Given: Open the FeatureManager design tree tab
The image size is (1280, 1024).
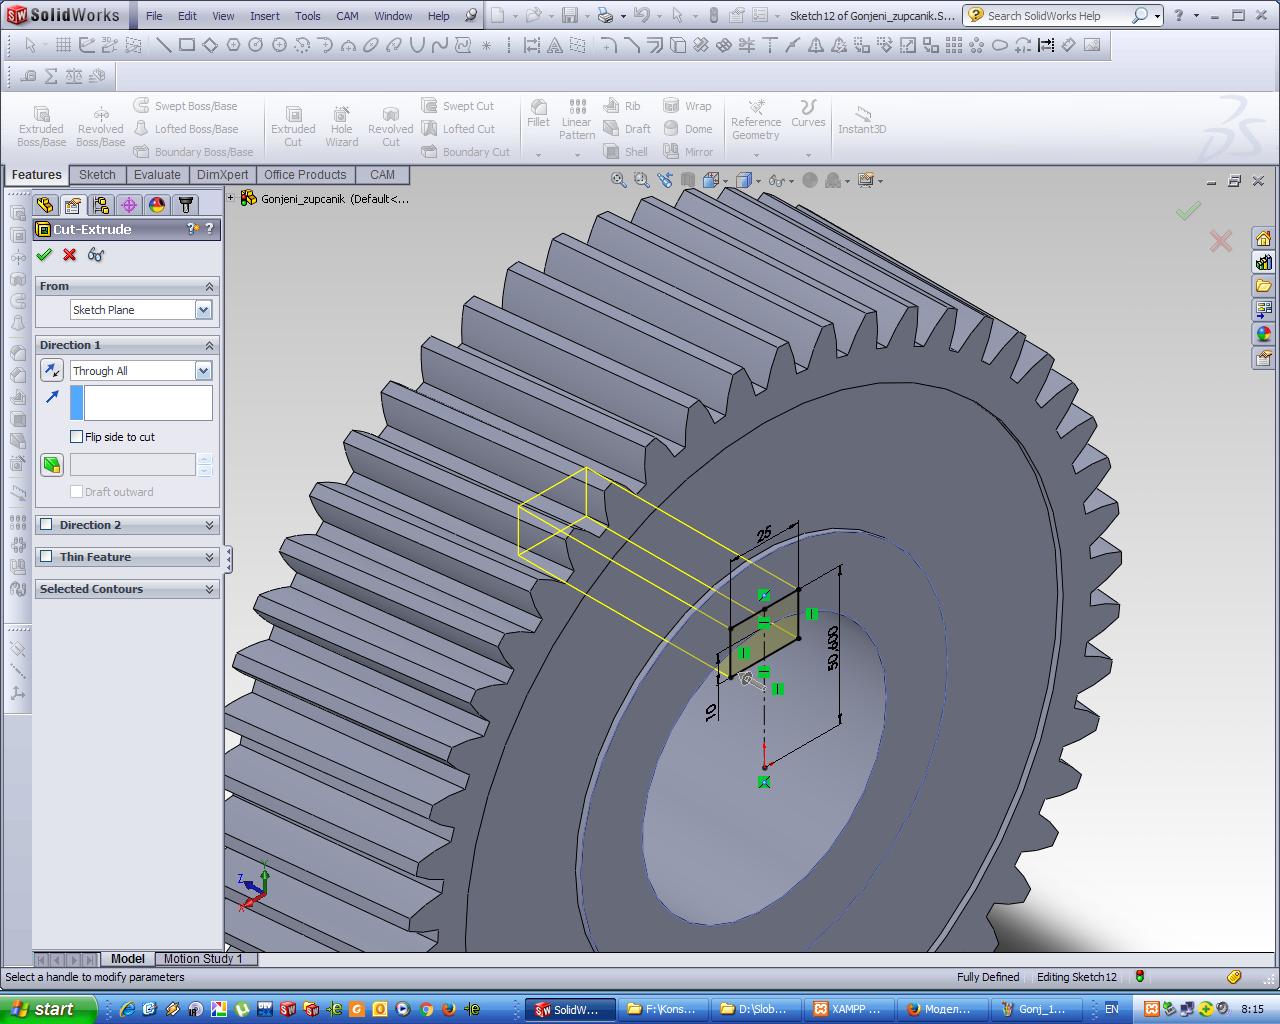Looking at the screenshot, I should point(45,205).
